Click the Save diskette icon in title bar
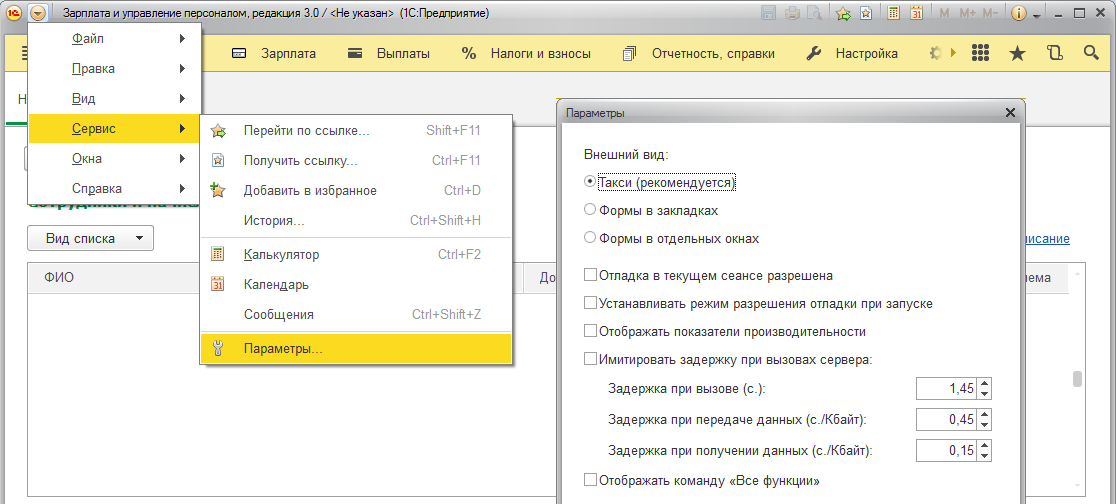The height and width of the screenshot is (504, 1116). pyautogui.click(x=769, y=13)
